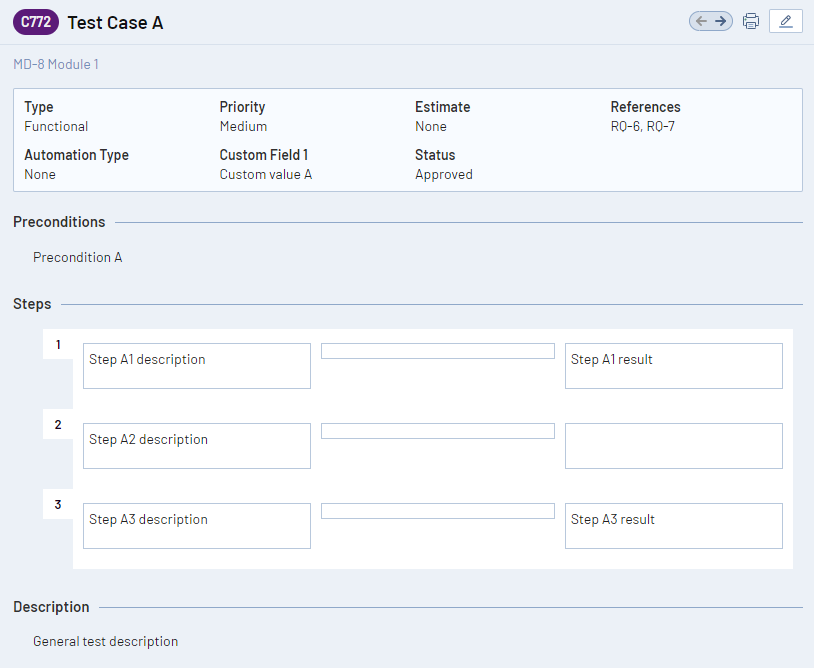Select the Step A2 description box
Image resolution: width=814 pixels, height=668 pixels.
(x=196, y=446)
